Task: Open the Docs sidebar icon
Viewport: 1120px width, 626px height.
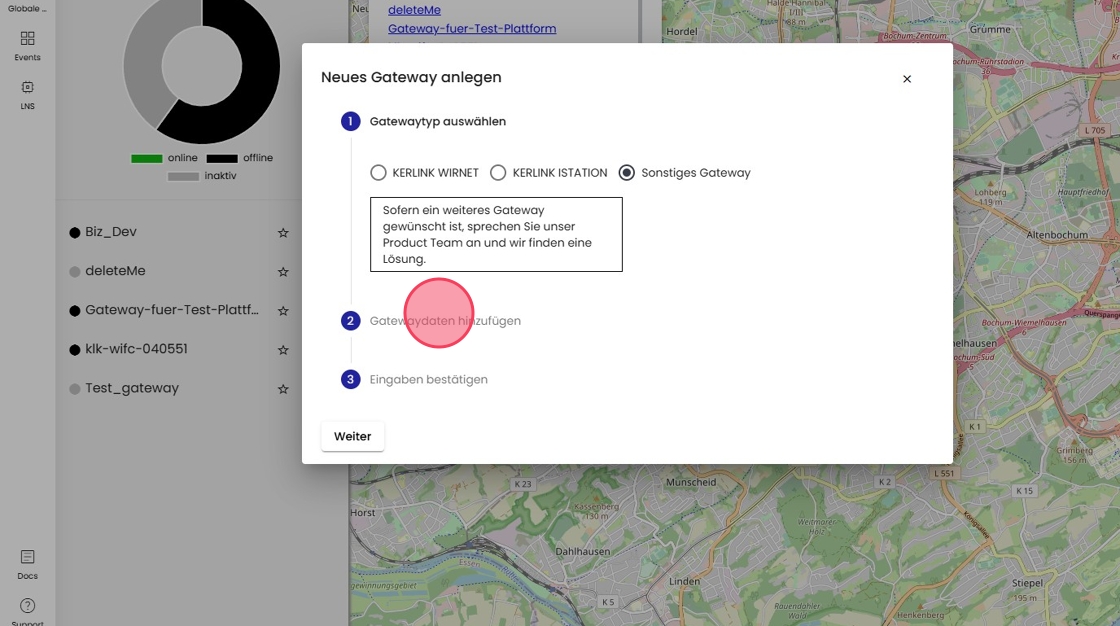Action: [x=27, y=558]
